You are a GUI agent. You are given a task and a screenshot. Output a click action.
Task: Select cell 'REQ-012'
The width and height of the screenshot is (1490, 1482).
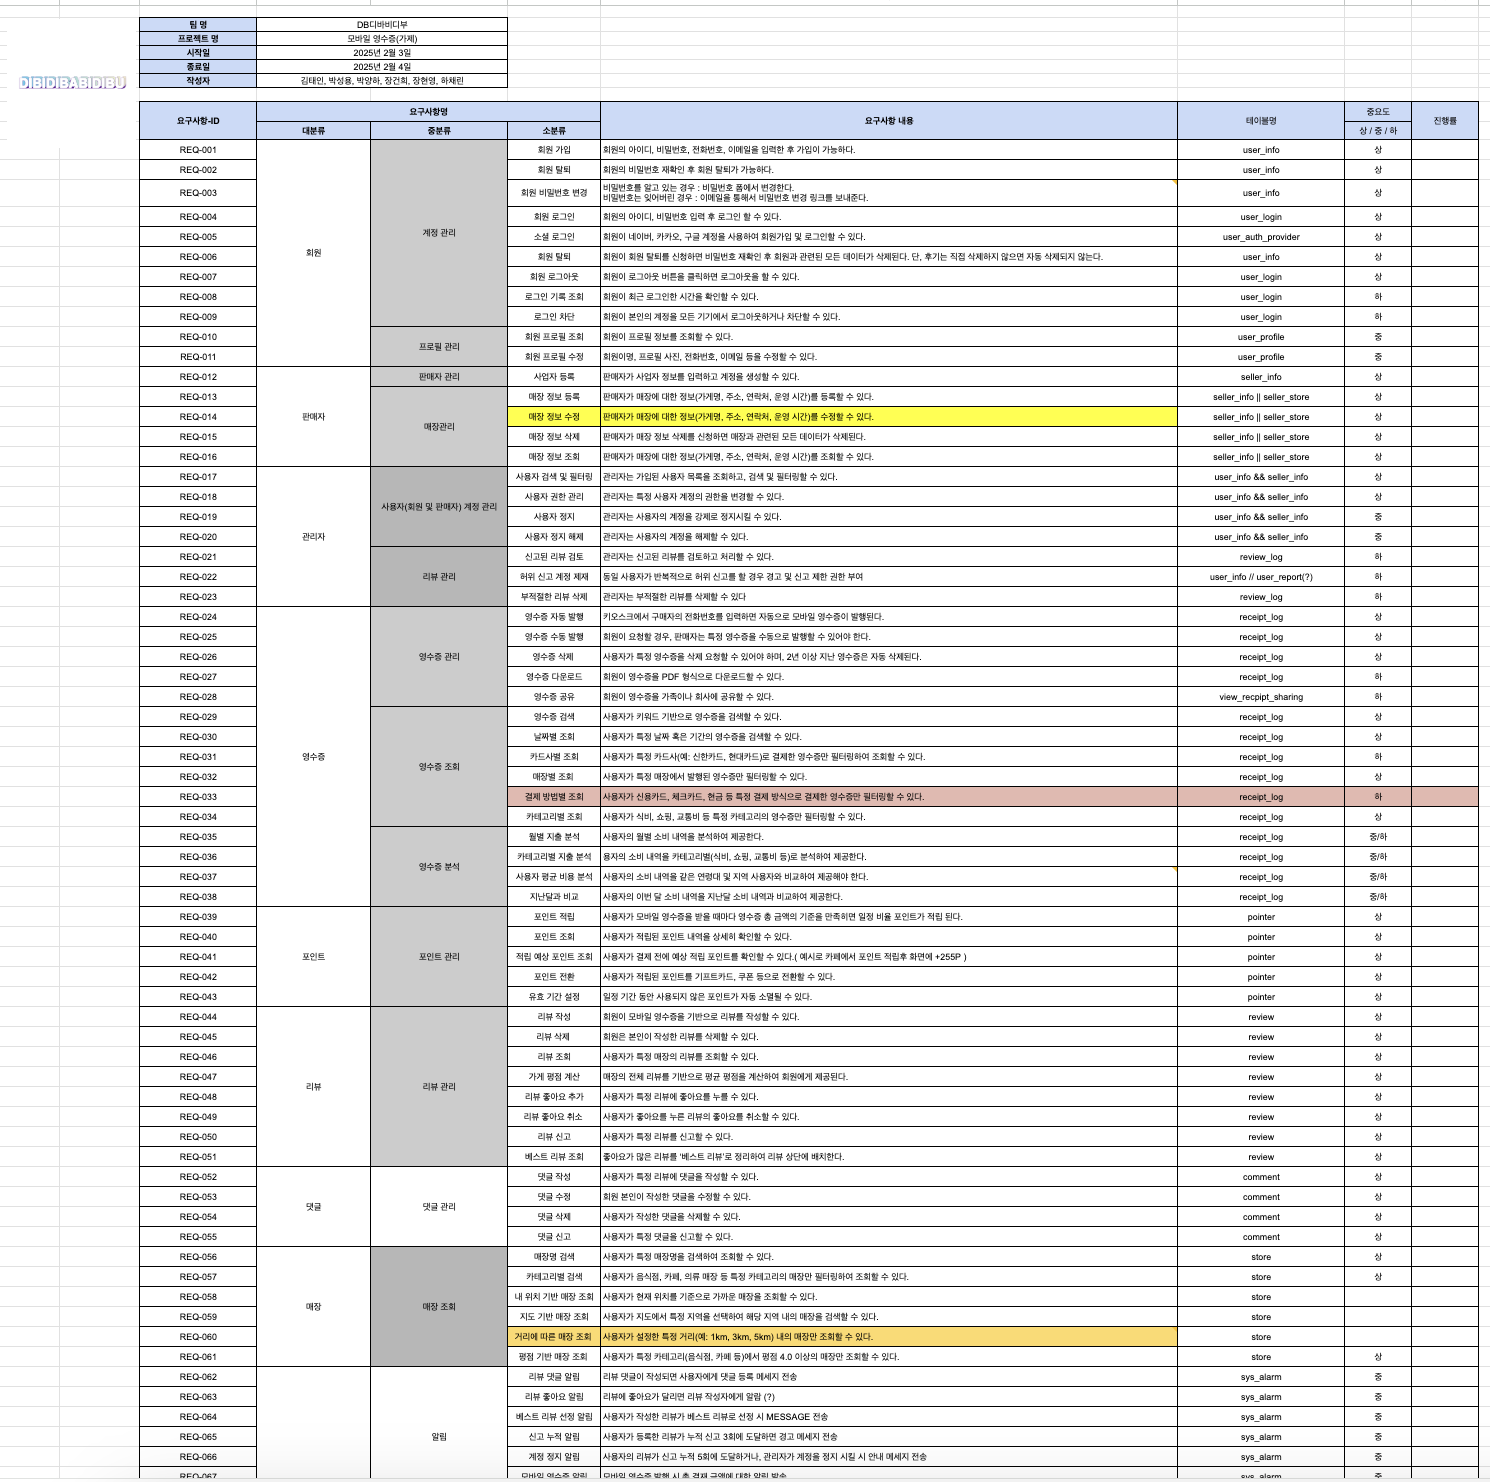pos(198,377)
